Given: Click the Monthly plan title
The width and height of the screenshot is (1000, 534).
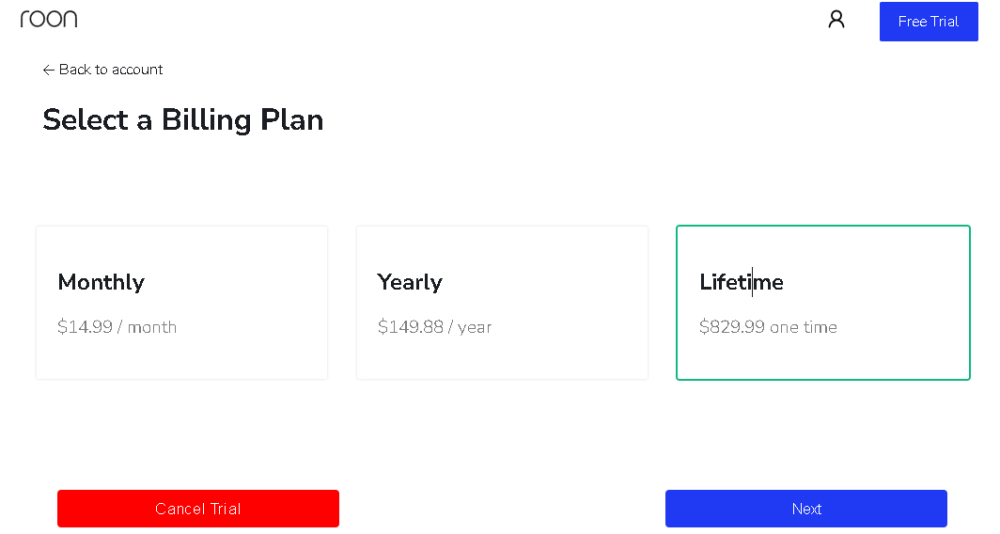Looking at the screenshot, I should [x=101, y=282].
